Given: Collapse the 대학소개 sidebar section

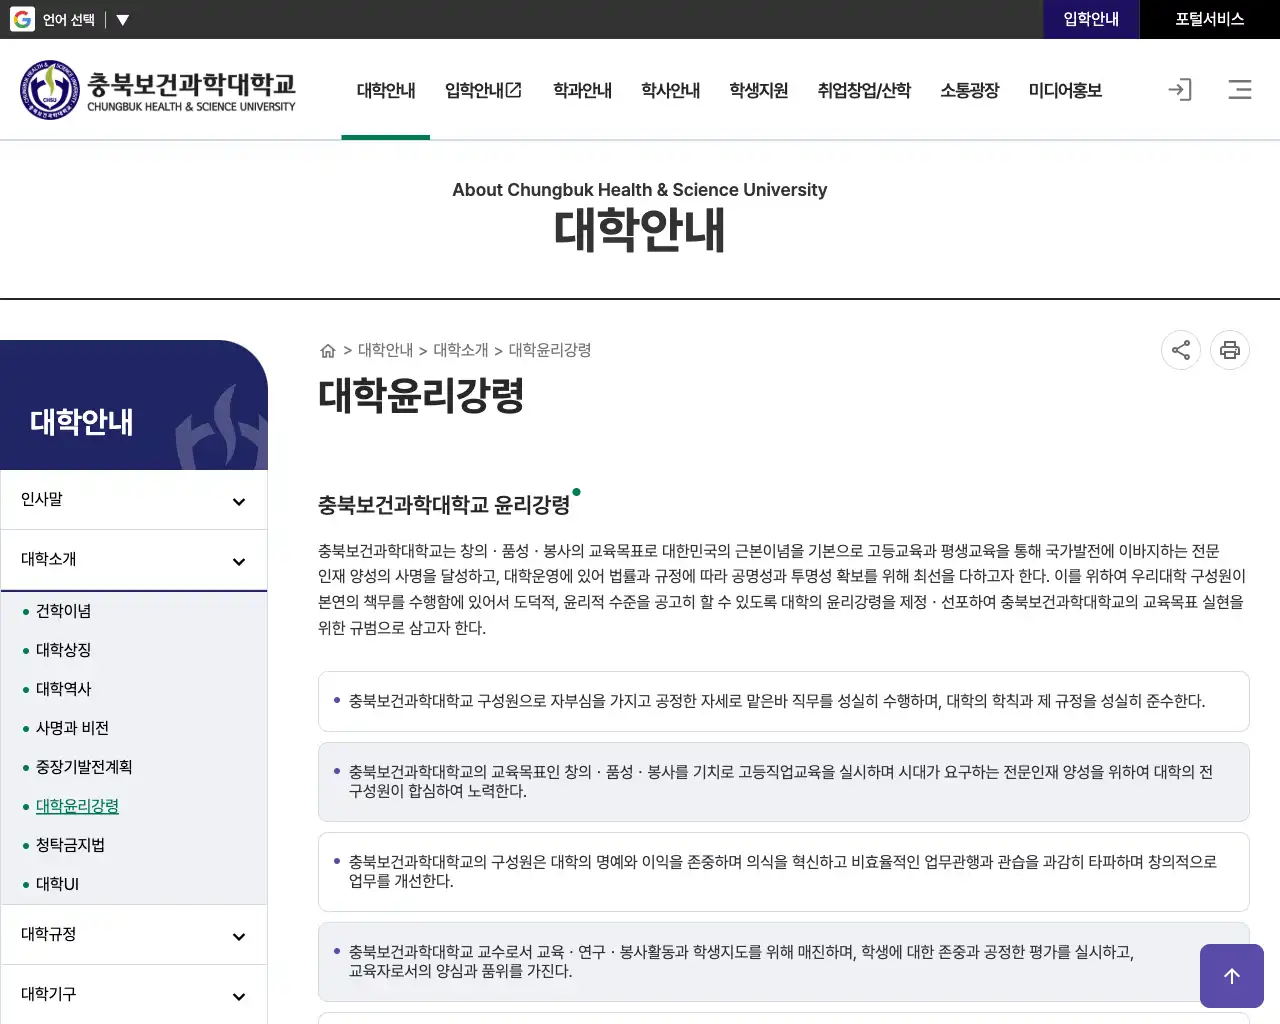Looking at the screenshot, I should point(134,560).
